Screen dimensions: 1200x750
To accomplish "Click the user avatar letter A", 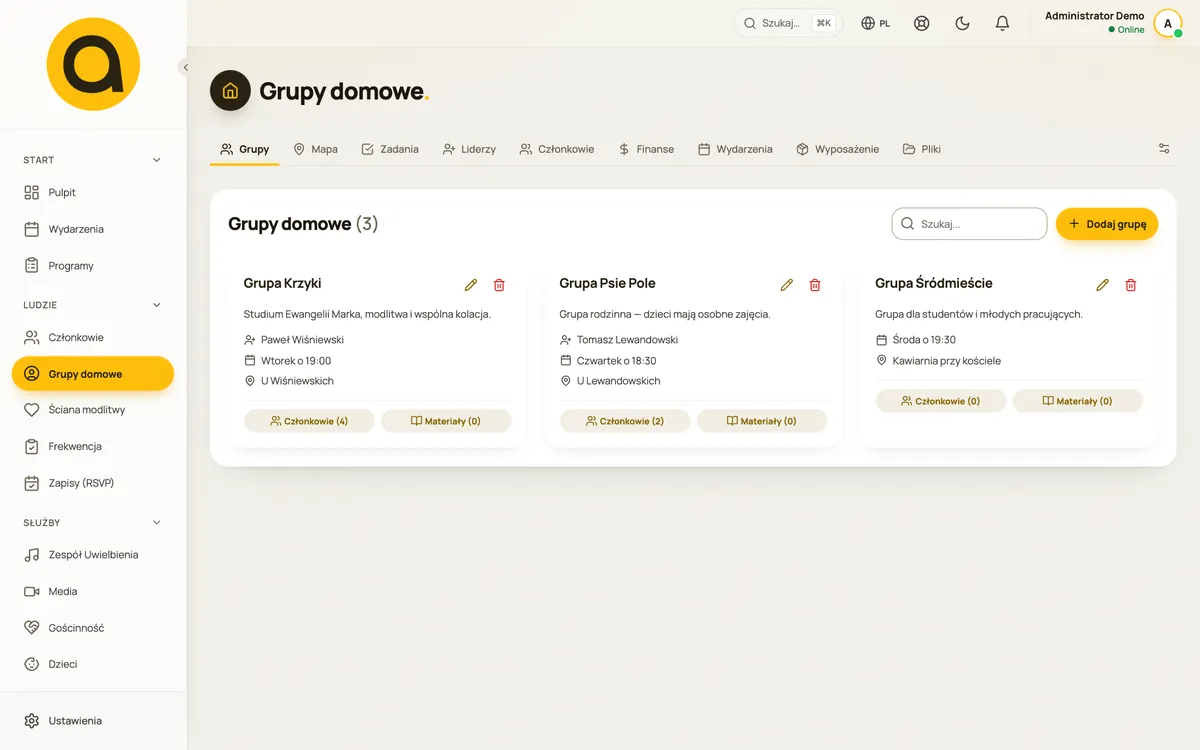I will 1168,23.
